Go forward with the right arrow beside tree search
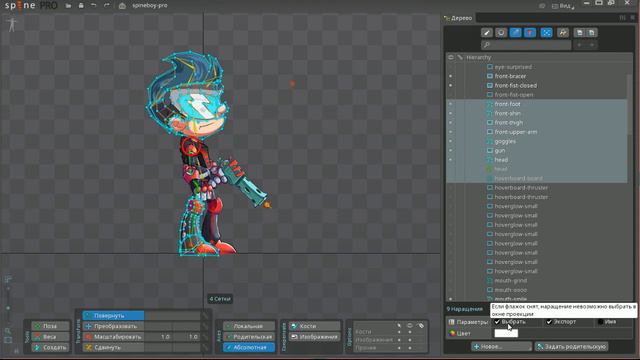Screen dimensions: 640x360 592,45
